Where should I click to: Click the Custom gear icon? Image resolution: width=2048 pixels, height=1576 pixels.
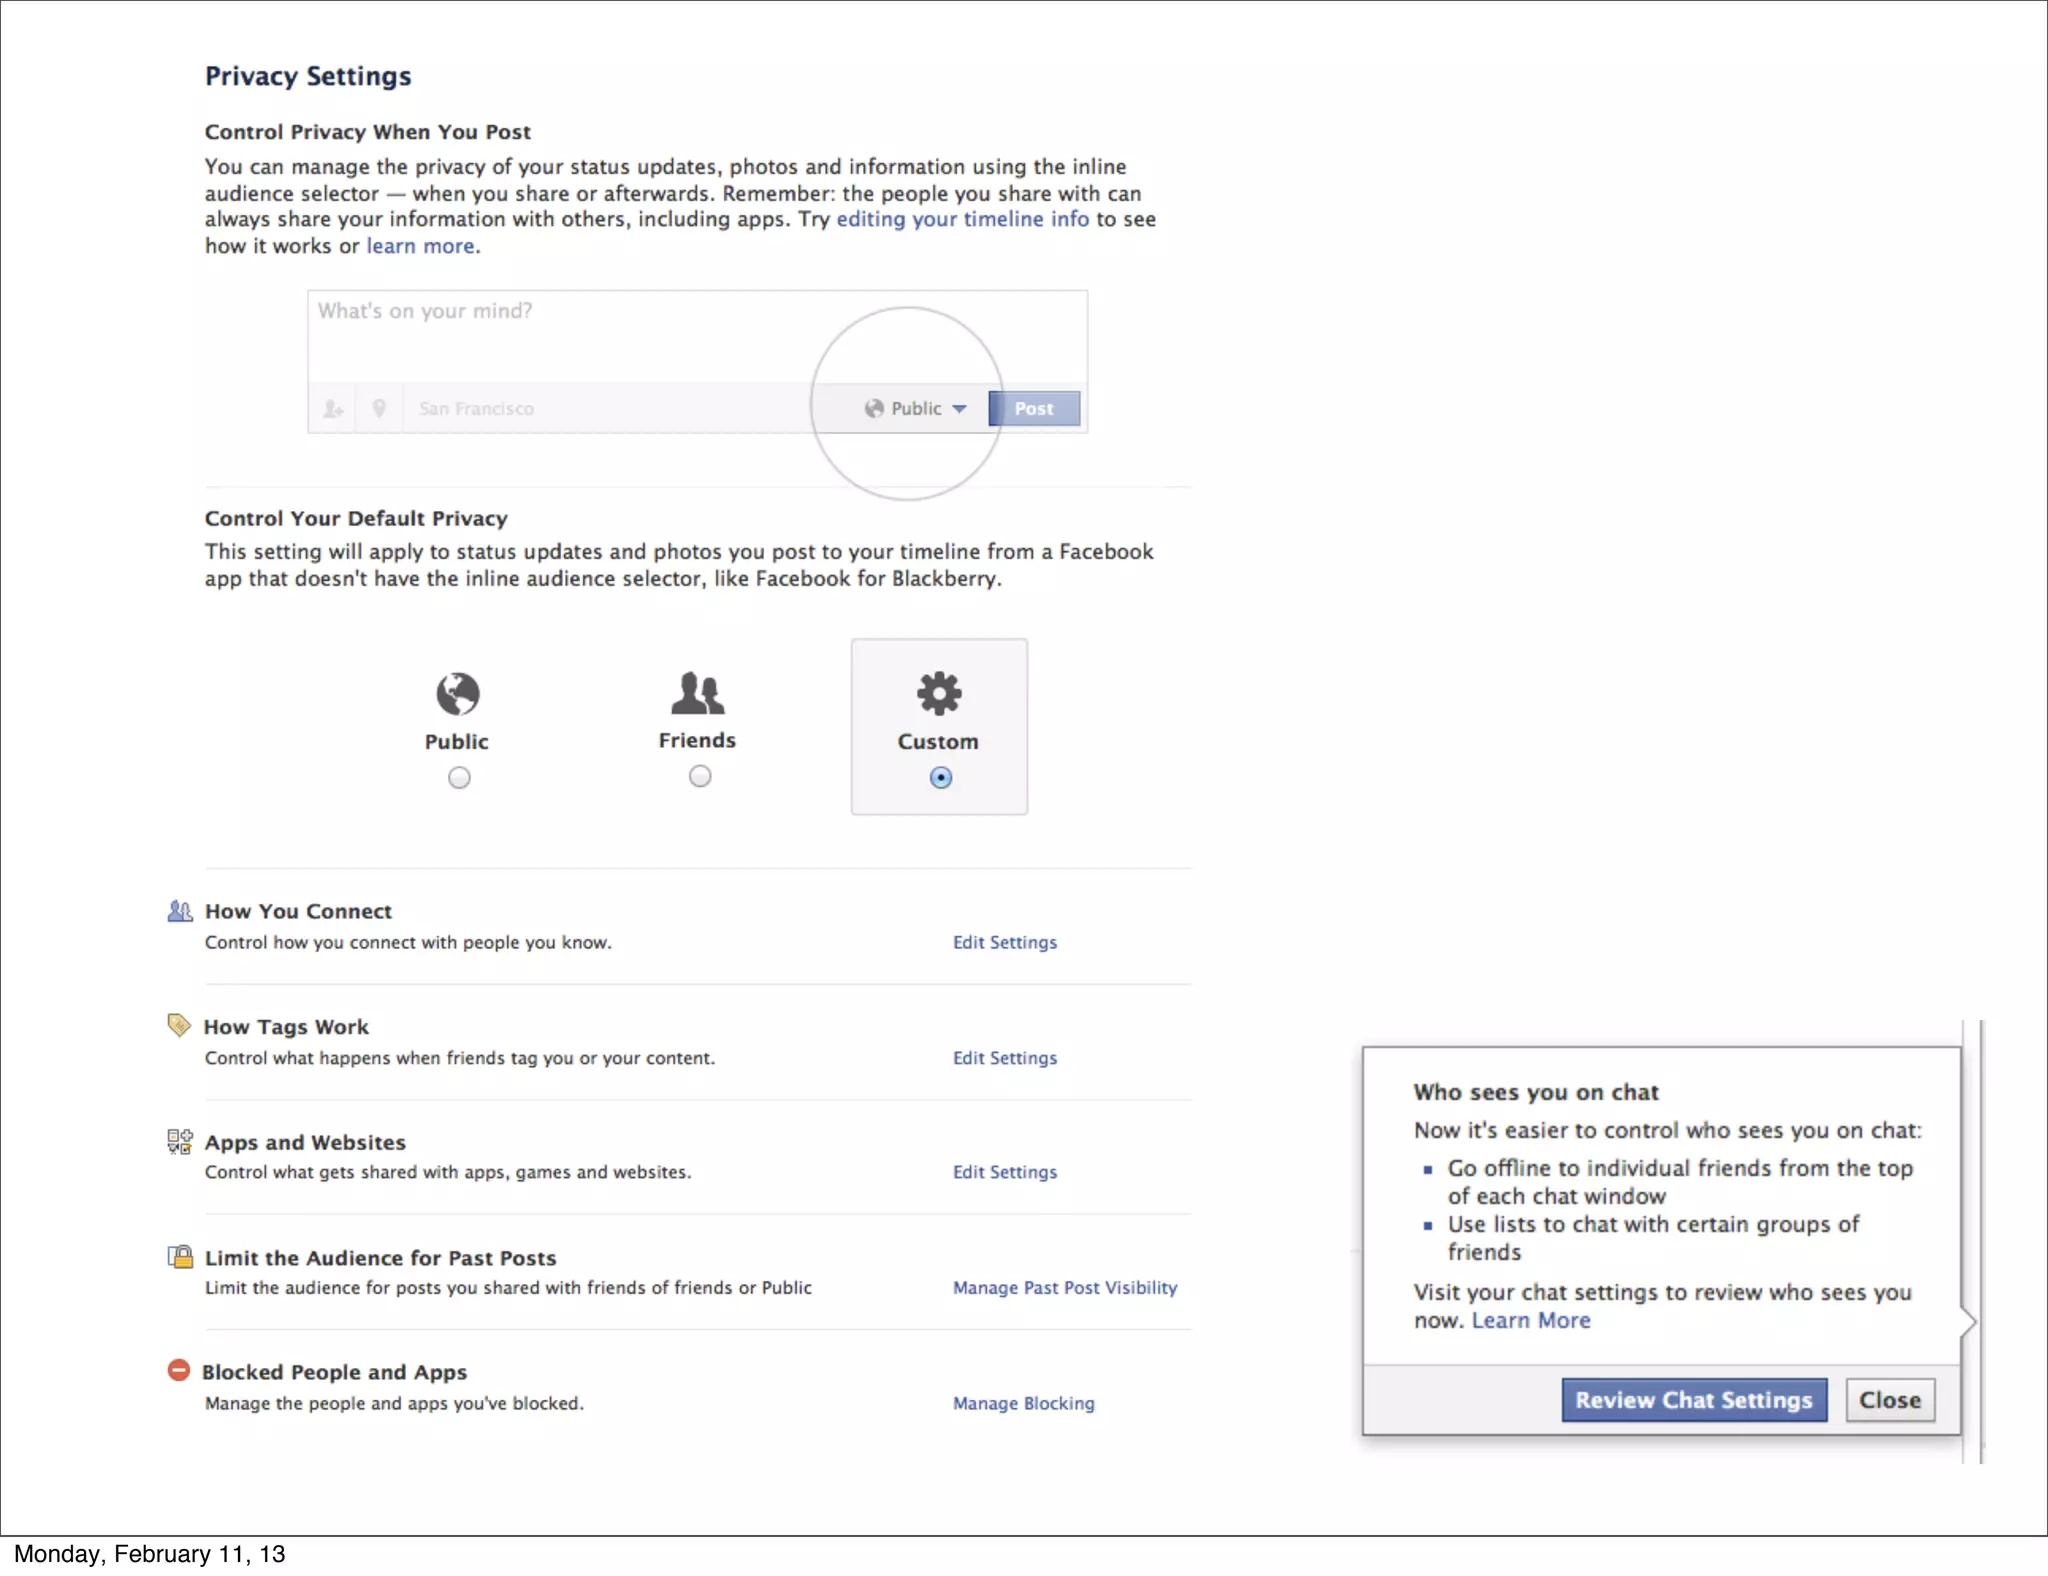(939, 693)
